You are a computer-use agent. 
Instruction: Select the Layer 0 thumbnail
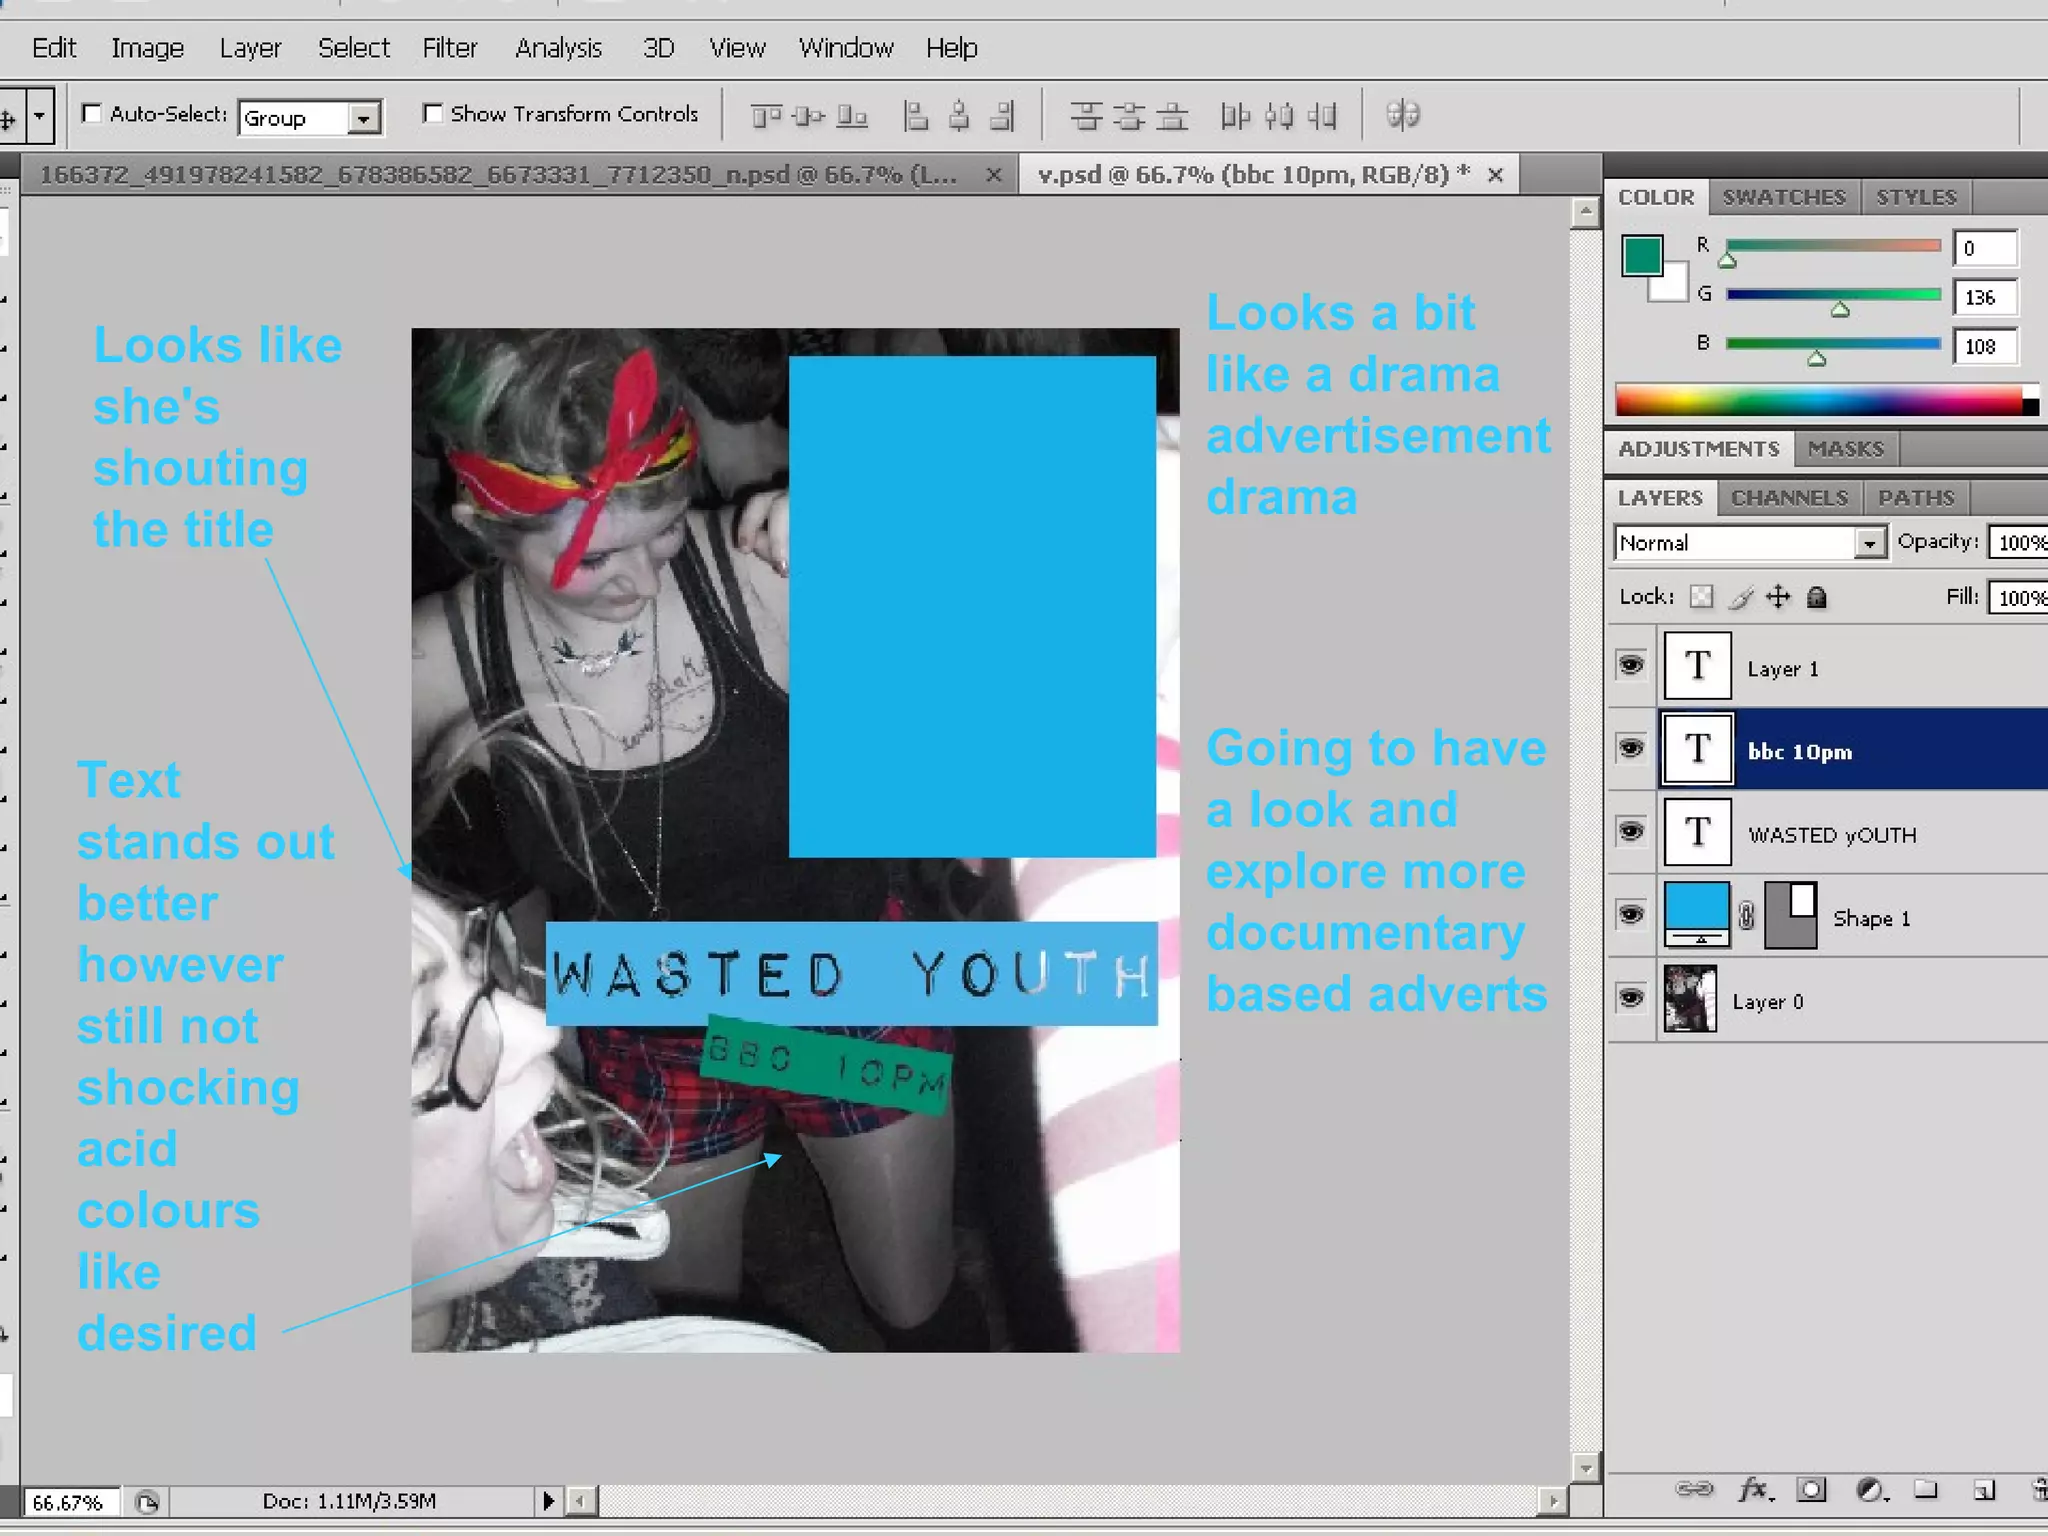(1690, 999)
